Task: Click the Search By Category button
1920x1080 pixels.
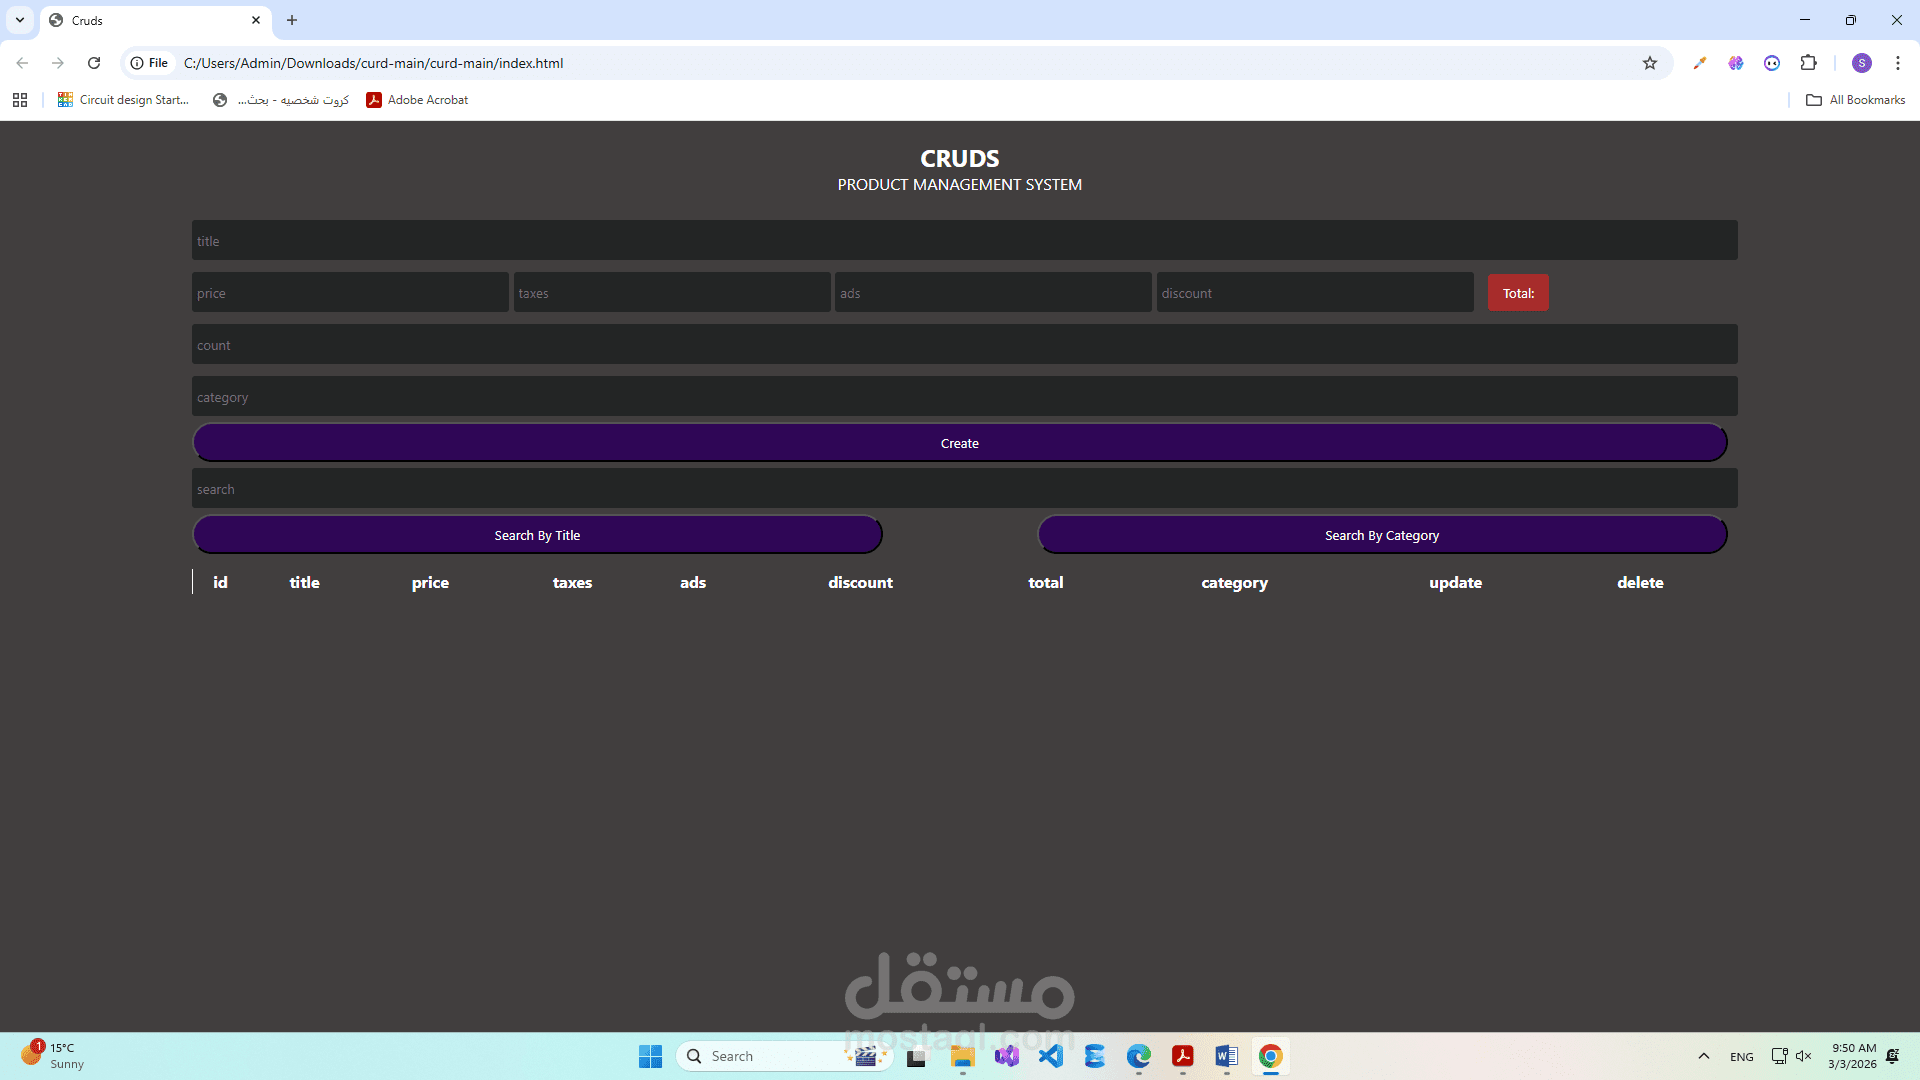Action: click(1382, 534)
